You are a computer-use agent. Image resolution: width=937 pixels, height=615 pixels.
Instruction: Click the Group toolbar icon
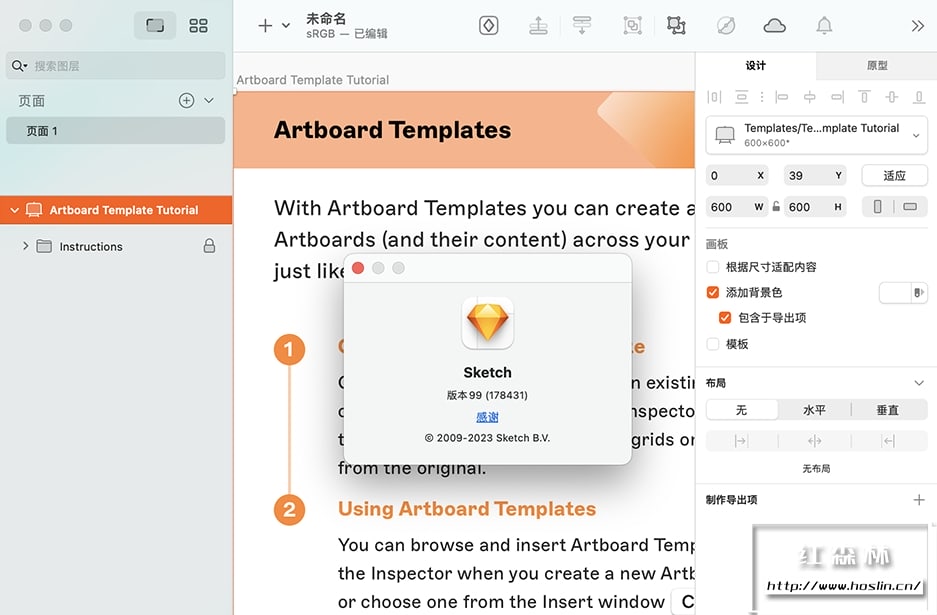pyautogui.click(x=632, y=26)
